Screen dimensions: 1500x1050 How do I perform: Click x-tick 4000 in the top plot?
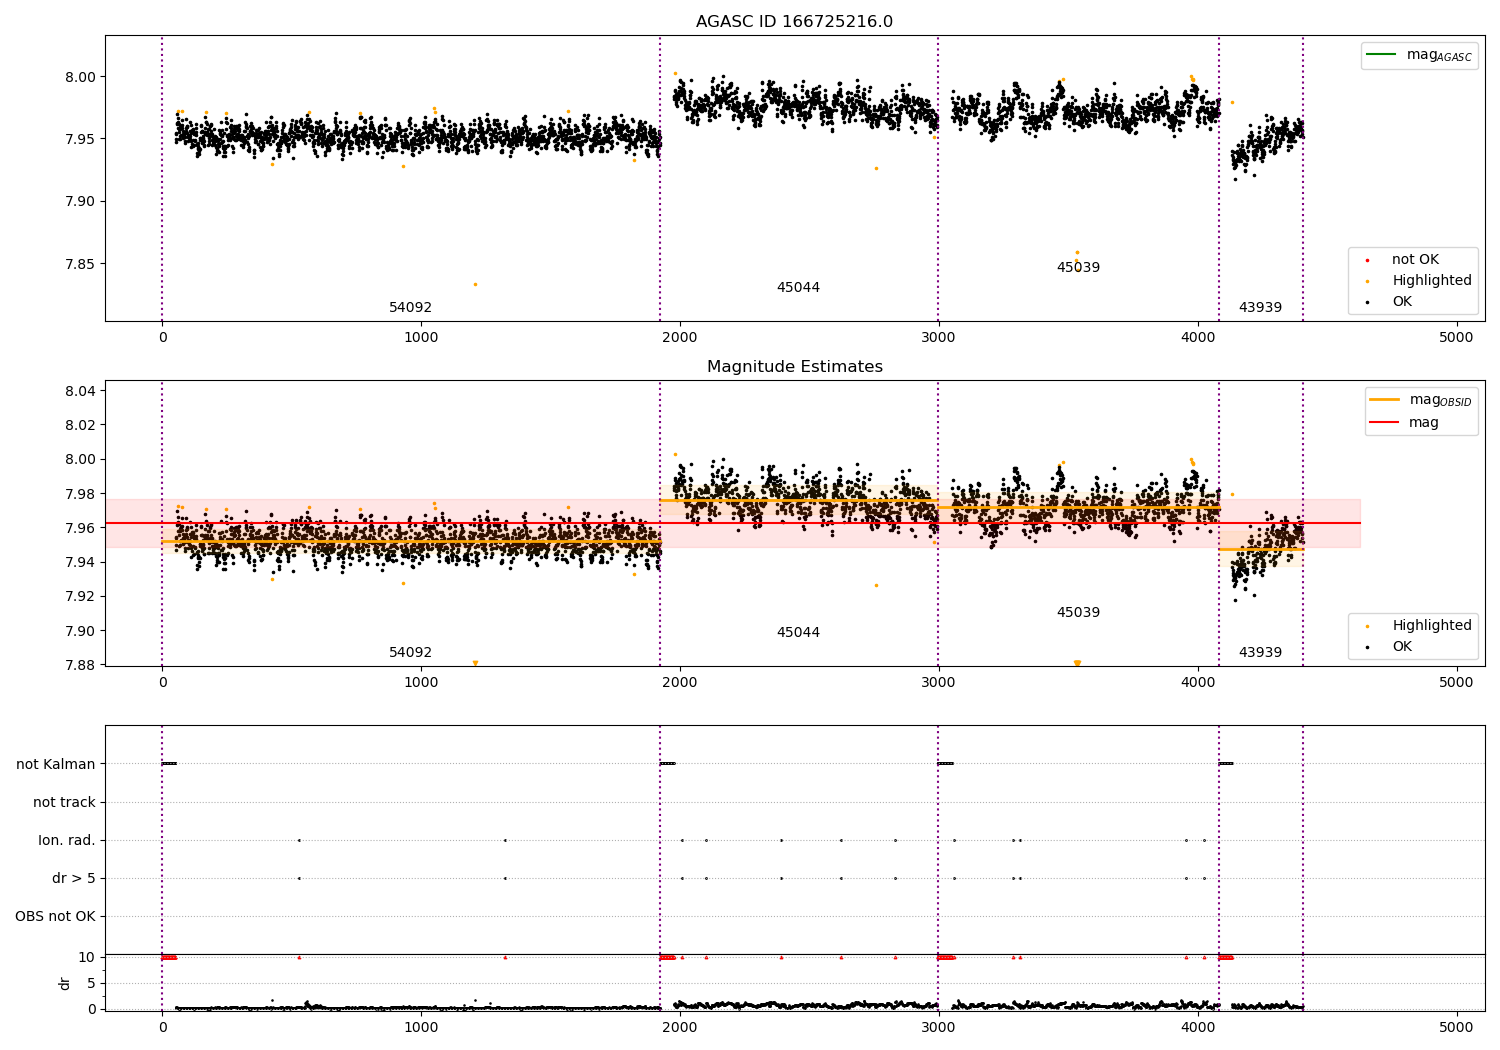coord(1197,337)
